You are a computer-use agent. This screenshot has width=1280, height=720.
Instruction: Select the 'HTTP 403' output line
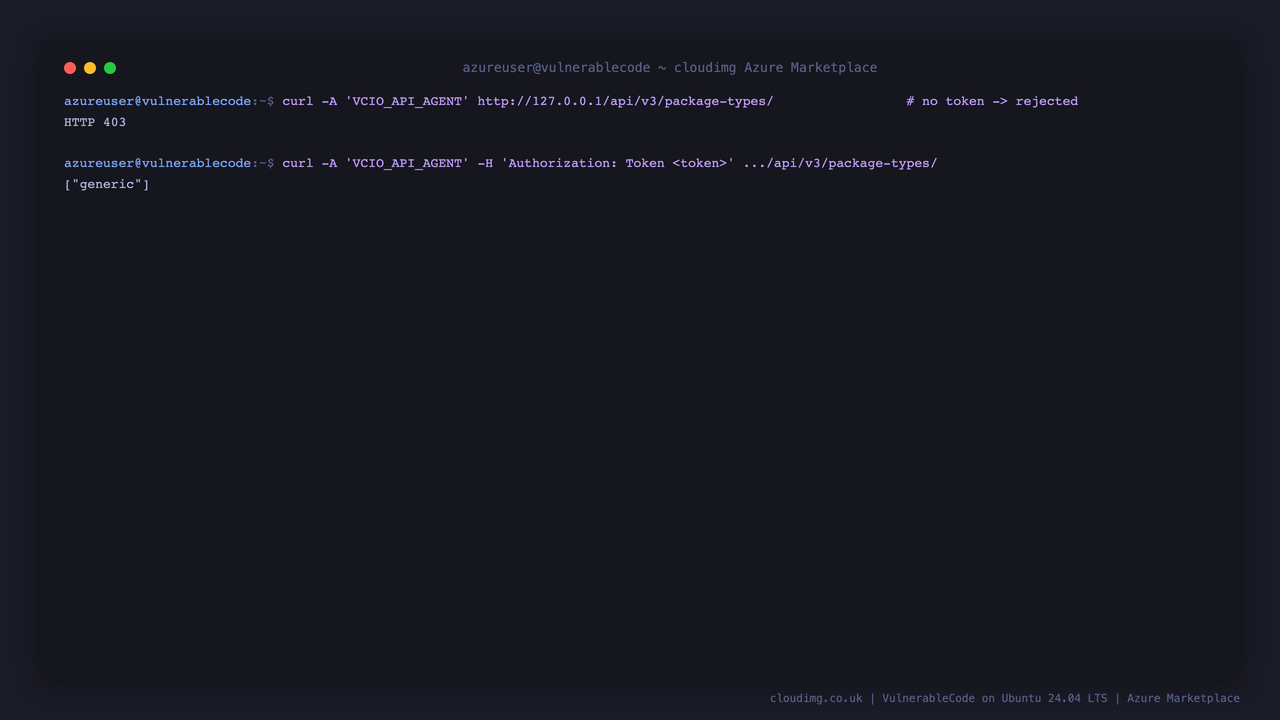[x=95, y=122]
